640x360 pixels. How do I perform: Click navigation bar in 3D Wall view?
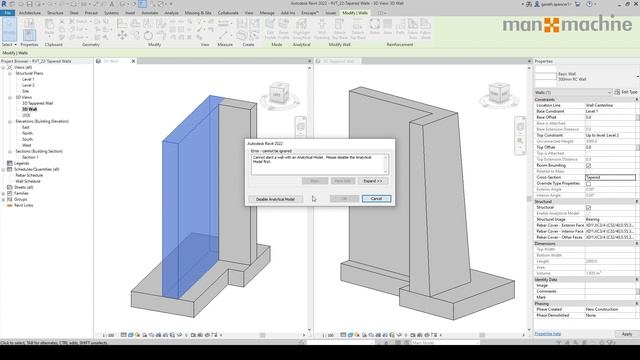[x=300, y=127]
